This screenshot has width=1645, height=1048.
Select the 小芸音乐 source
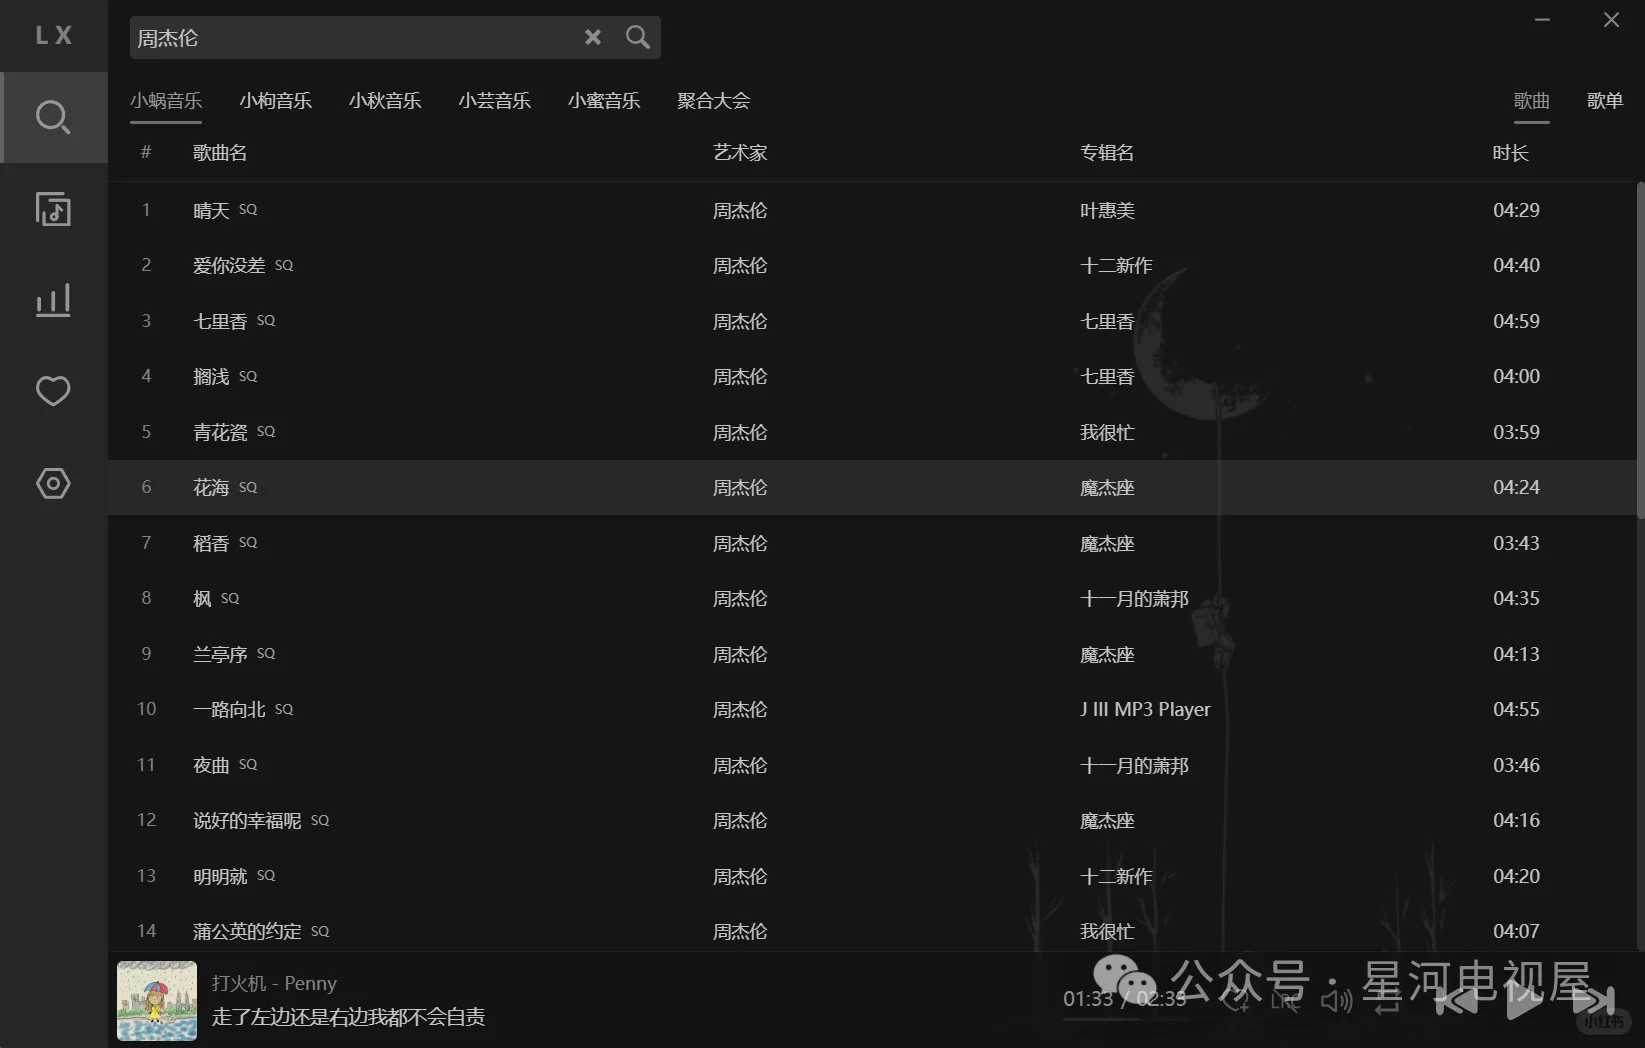[495, 100]
